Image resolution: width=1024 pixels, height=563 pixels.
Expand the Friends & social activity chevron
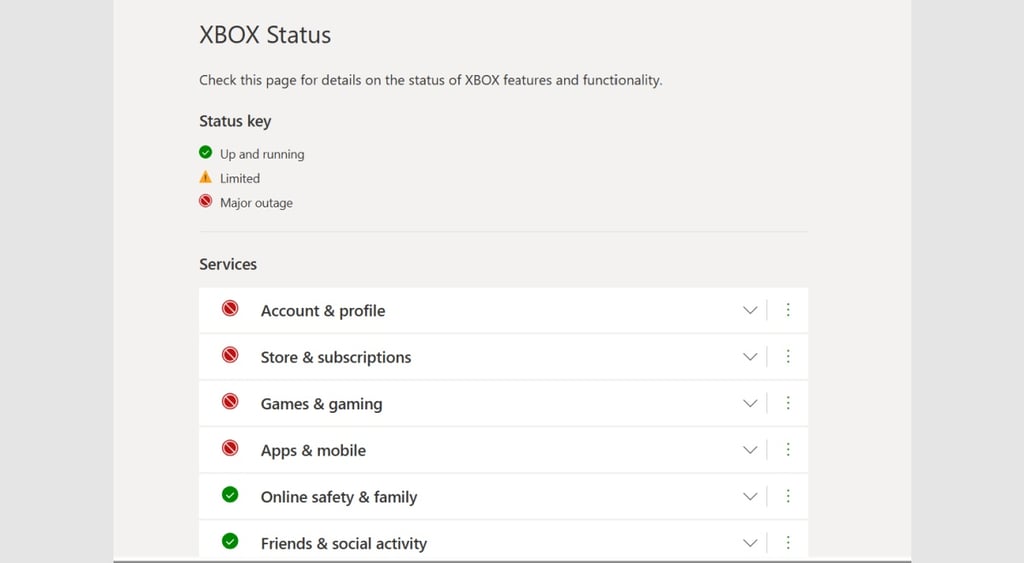(x=750, y=543)
